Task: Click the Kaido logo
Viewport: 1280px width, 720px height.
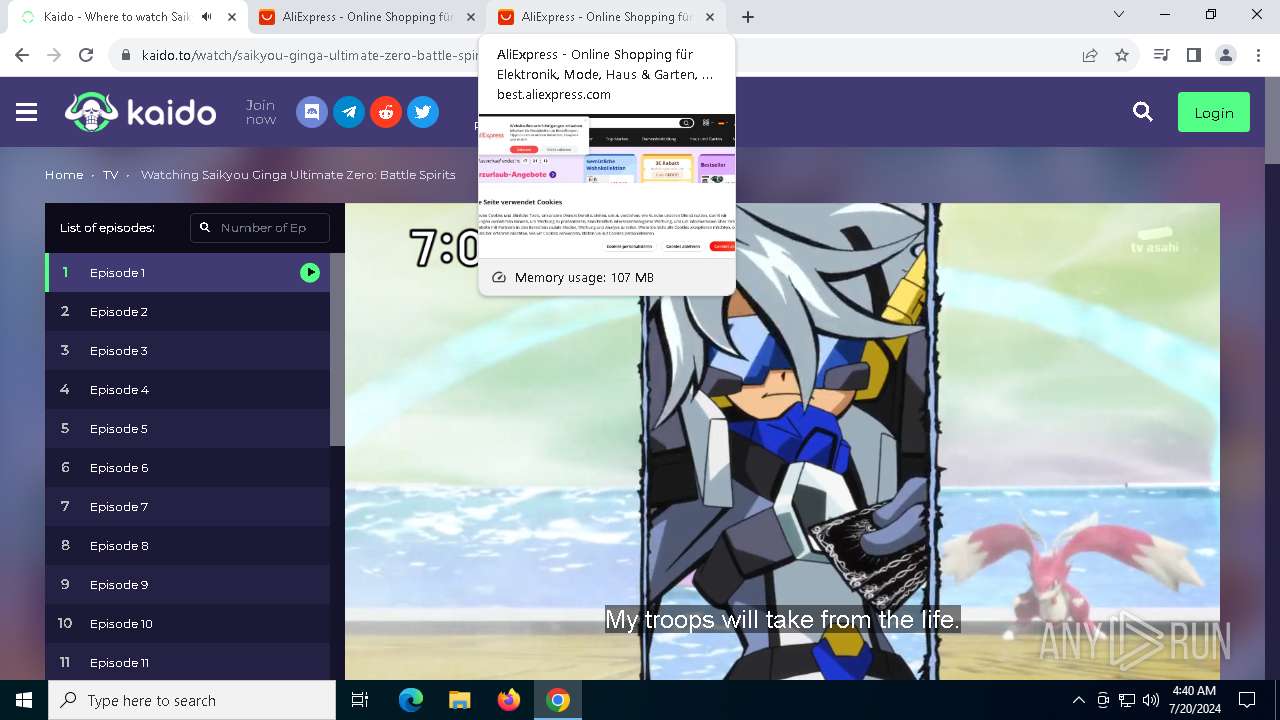Action: tap(141, 112)
